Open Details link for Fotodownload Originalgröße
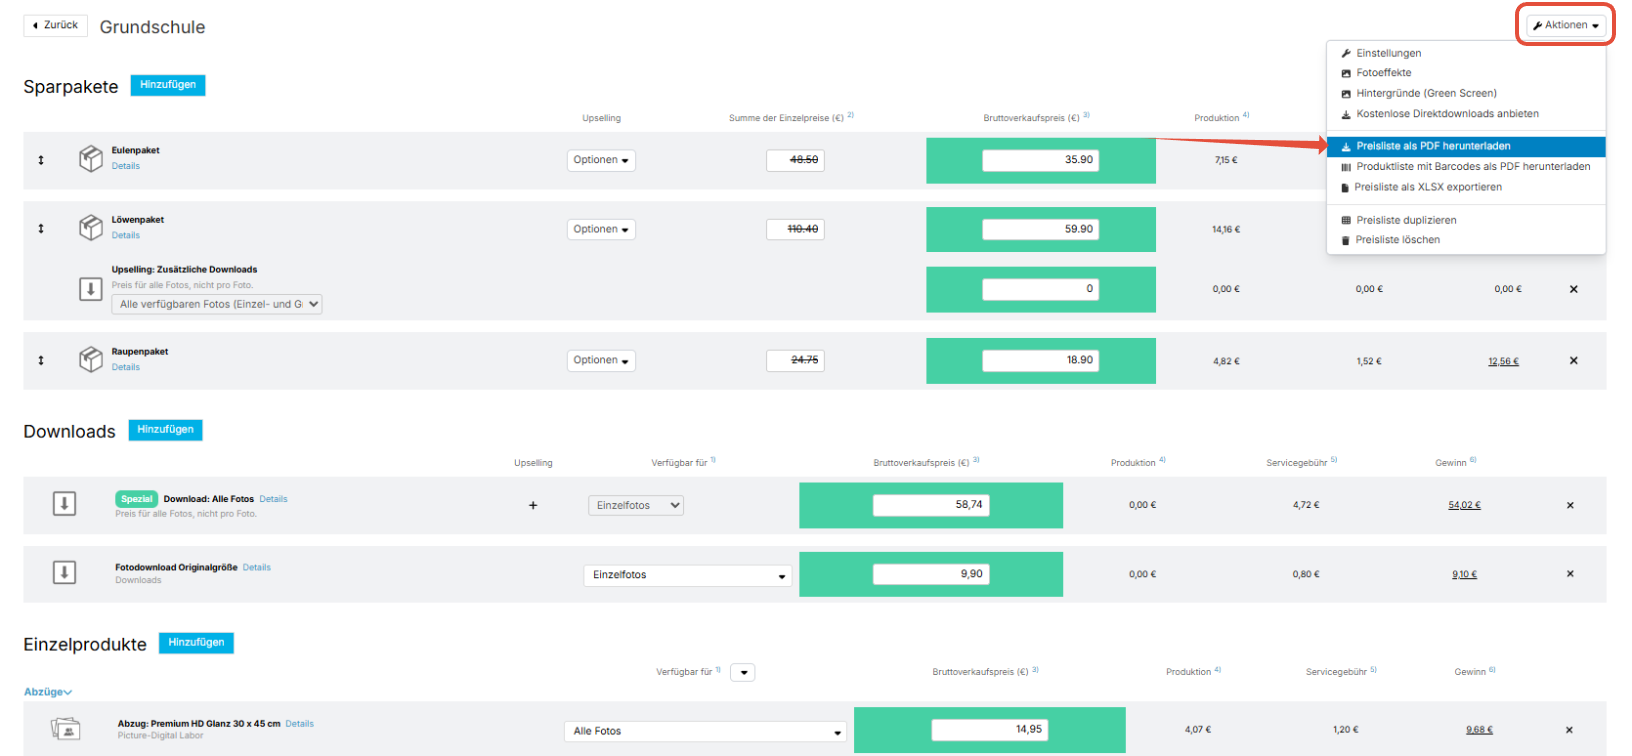This screenshot has width=1632, height=756. click(x=257, y=567)
